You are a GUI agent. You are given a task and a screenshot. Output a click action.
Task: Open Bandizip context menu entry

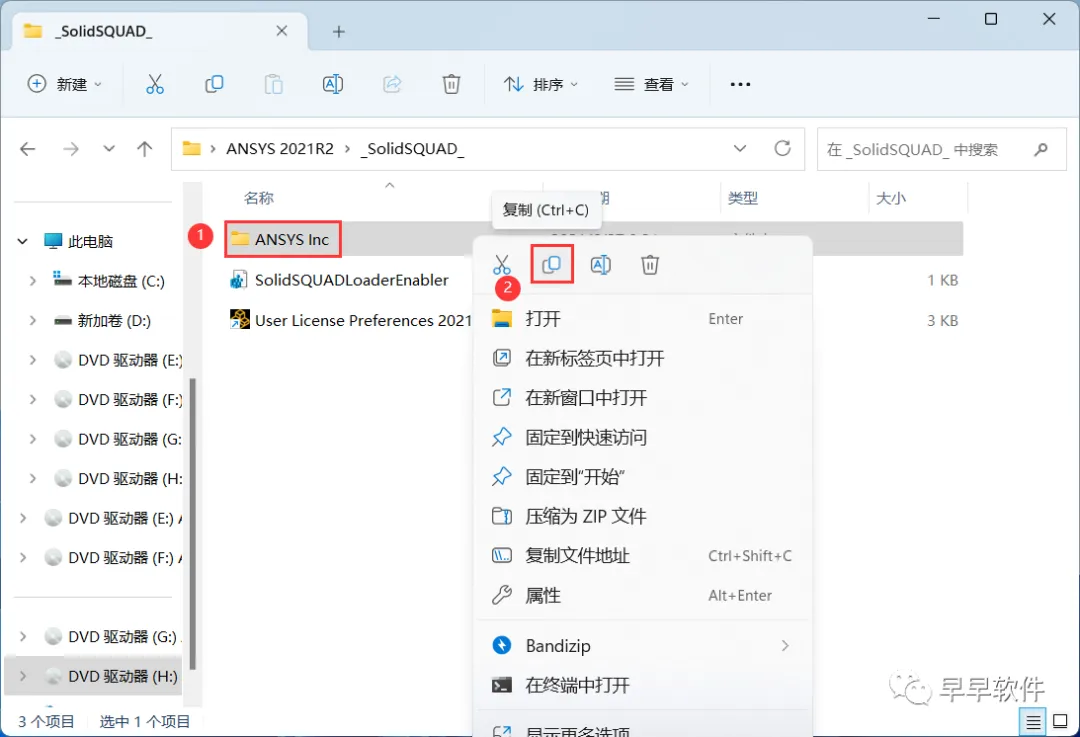(643, 645)
